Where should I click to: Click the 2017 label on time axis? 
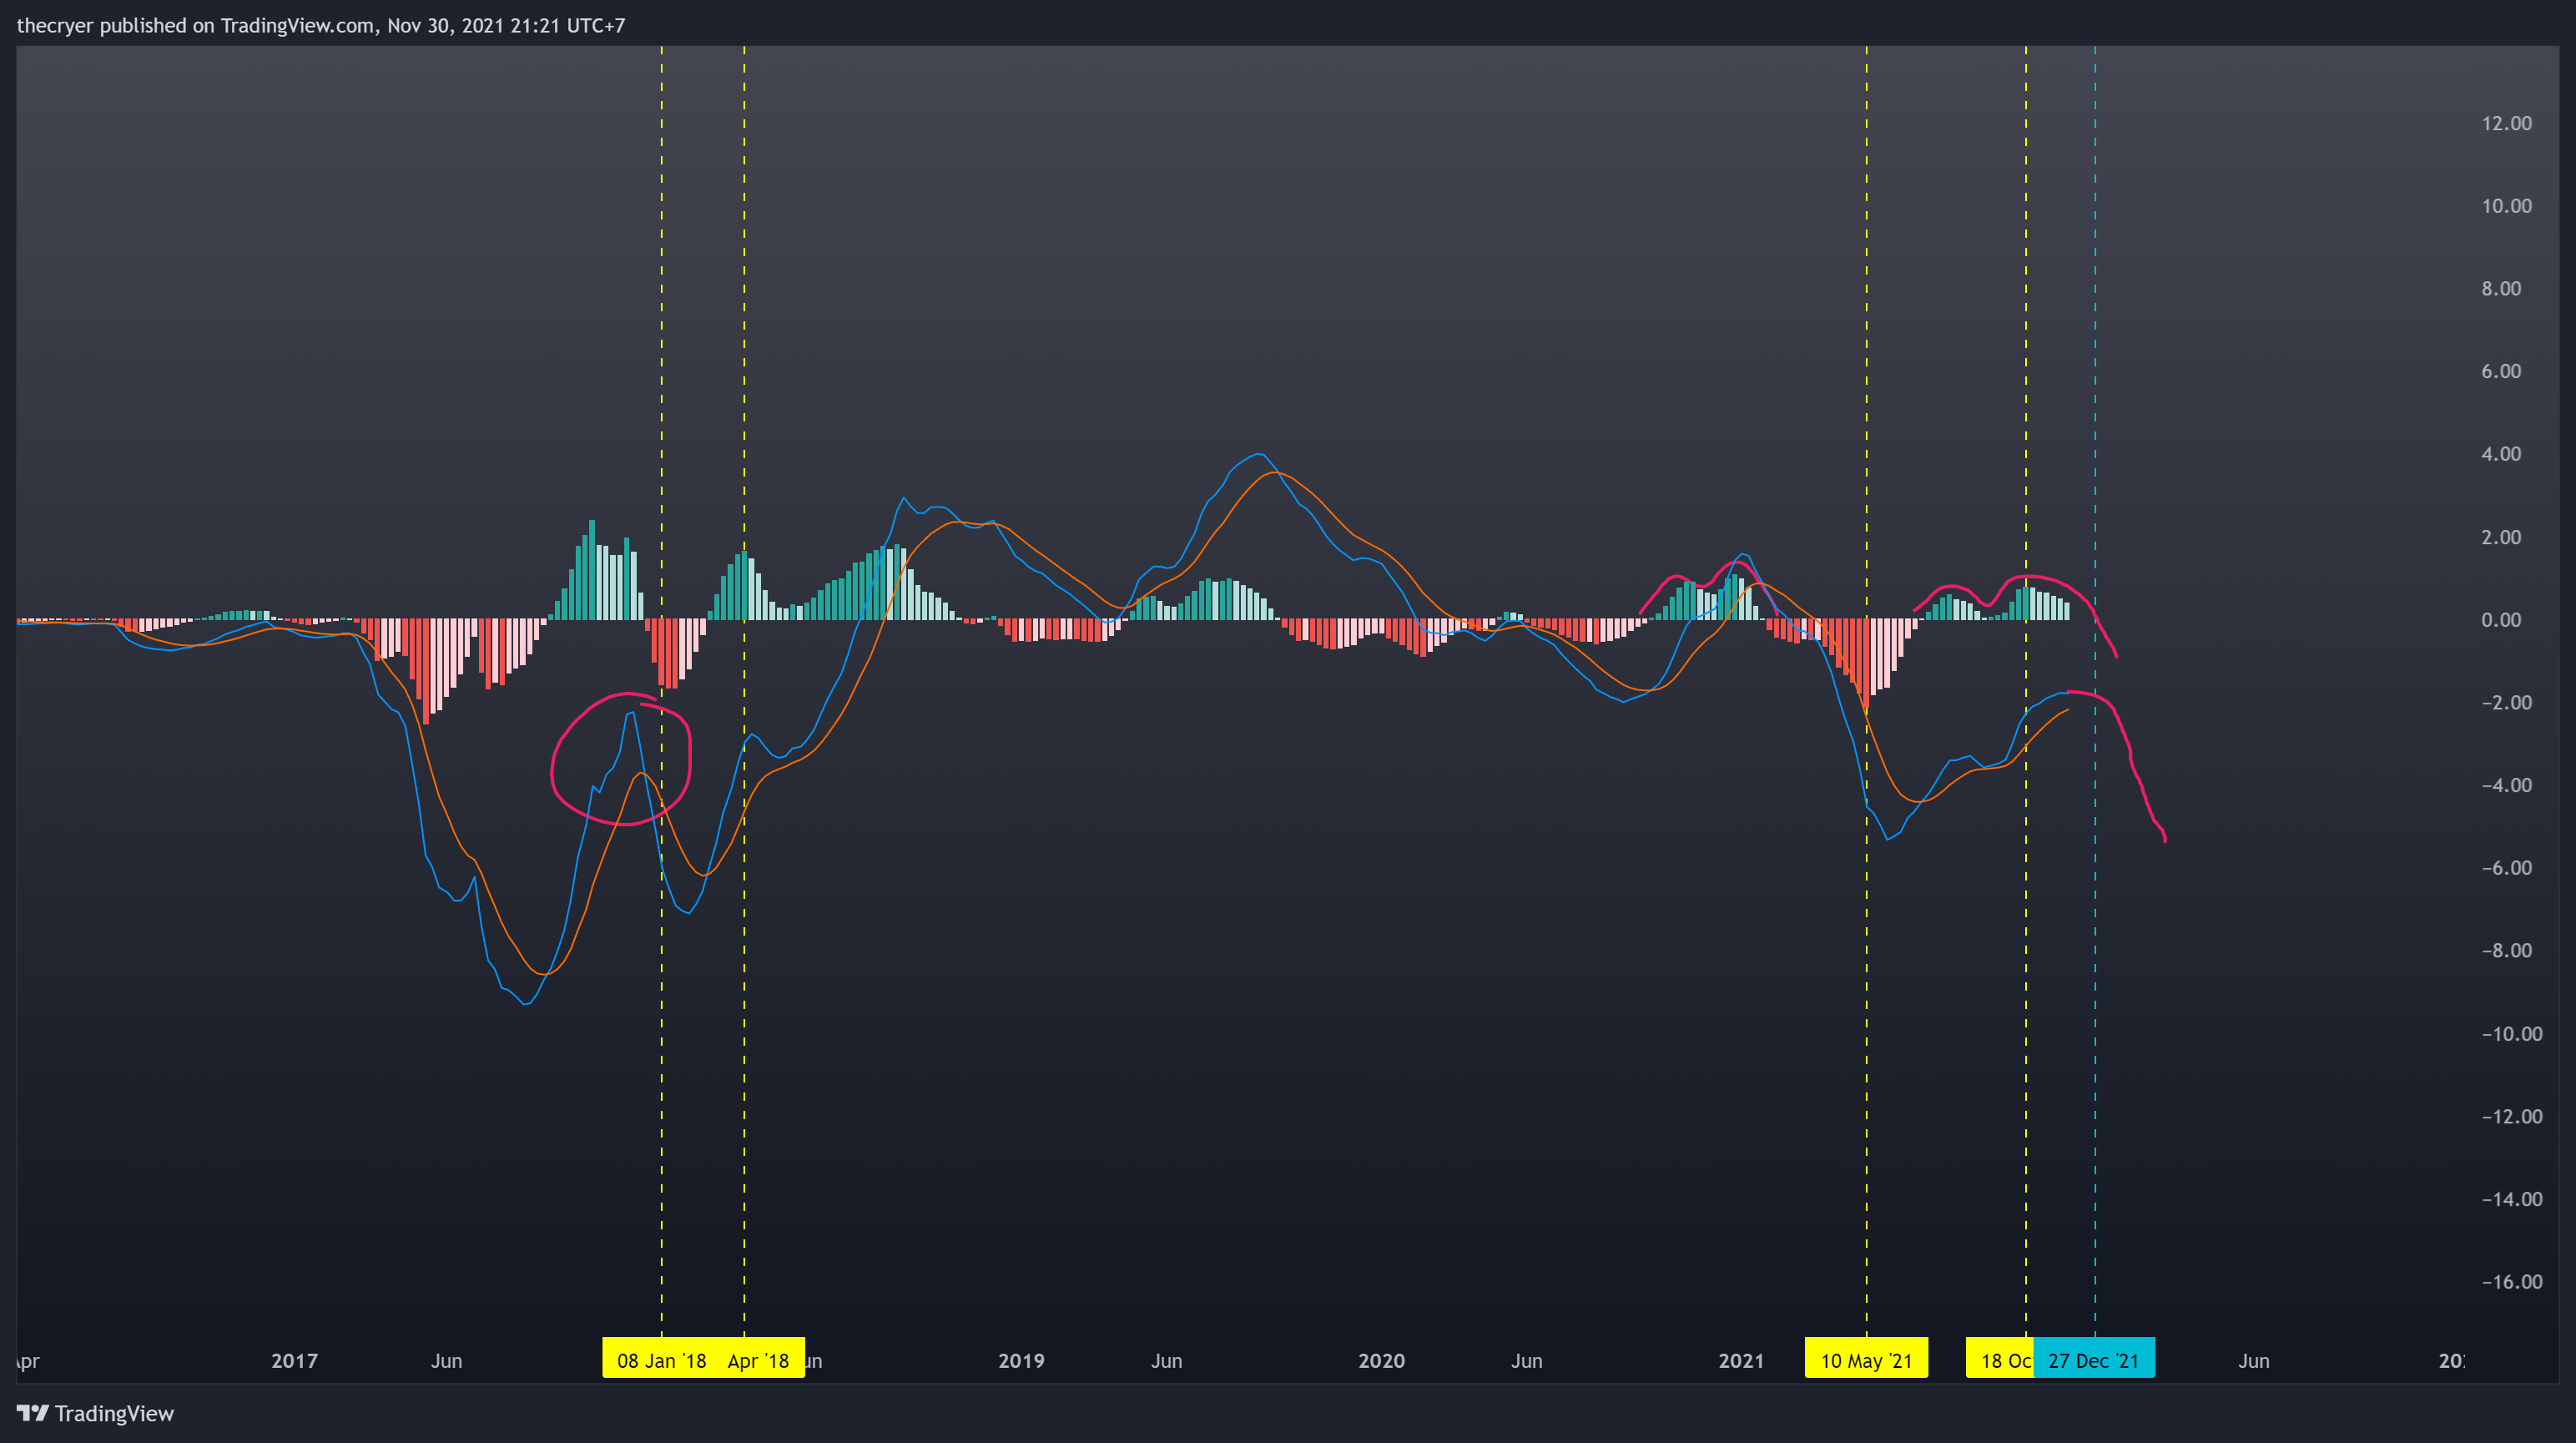pyautogui.click(x=294, y=1361)
